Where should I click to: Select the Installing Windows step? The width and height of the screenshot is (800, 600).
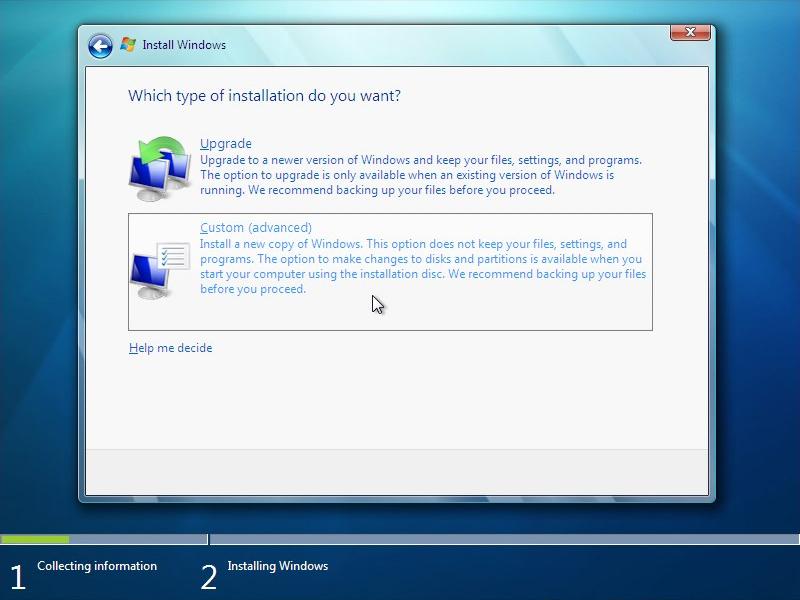pos(278,566)
